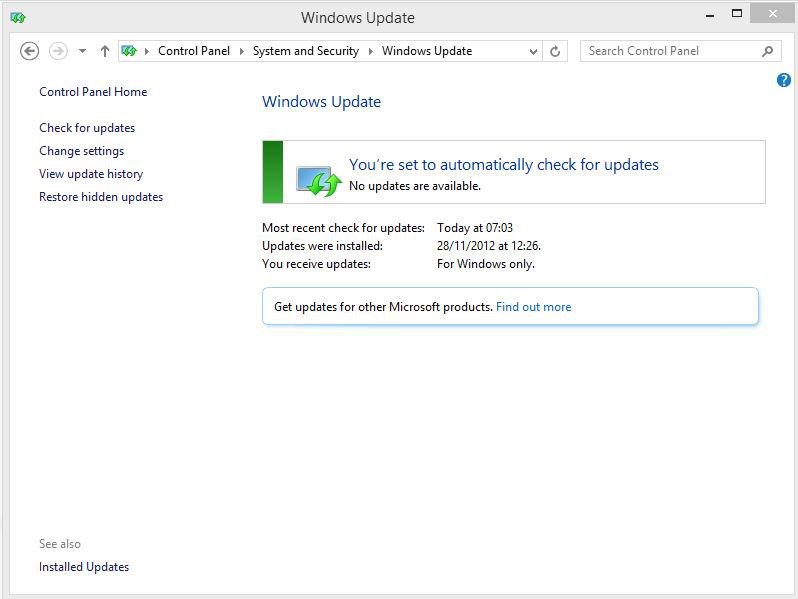Click '28/11/2012 at 12:26.' value
Image resolution: width=798 pixels, height=599 pixels.
489,246
